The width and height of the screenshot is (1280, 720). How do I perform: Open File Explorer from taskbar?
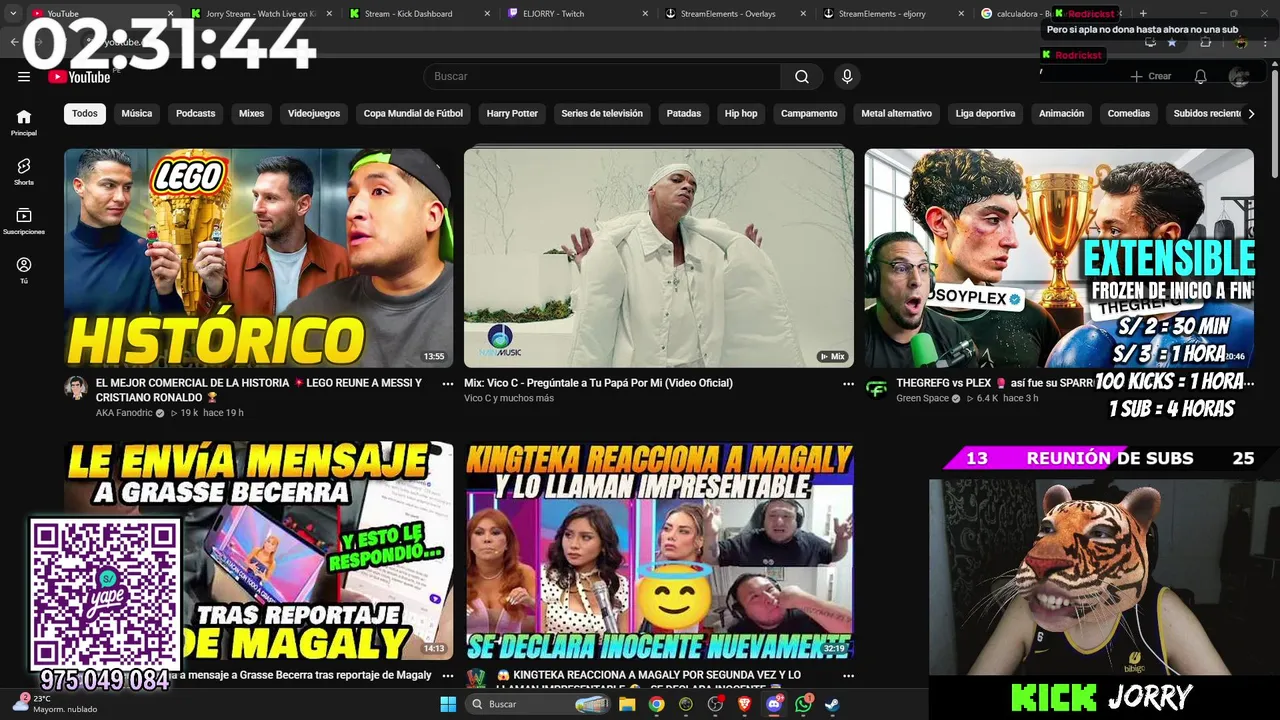[627, 704]
